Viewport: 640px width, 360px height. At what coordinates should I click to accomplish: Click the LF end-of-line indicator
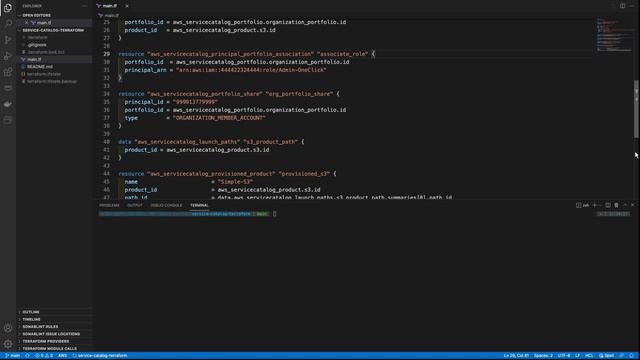(x=578, y=356)
